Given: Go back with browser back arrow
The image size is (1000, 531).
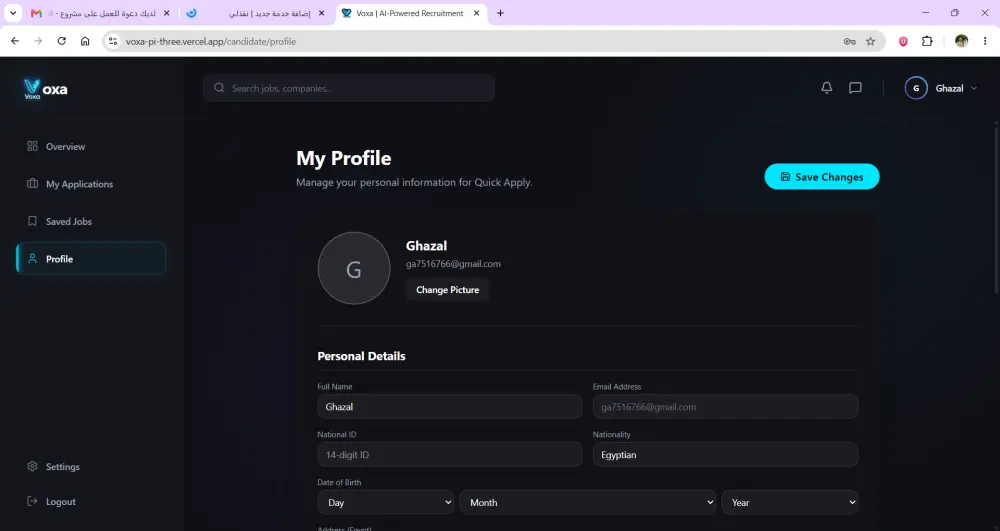Looking at the screenshot, I should (x=15, y=41).
